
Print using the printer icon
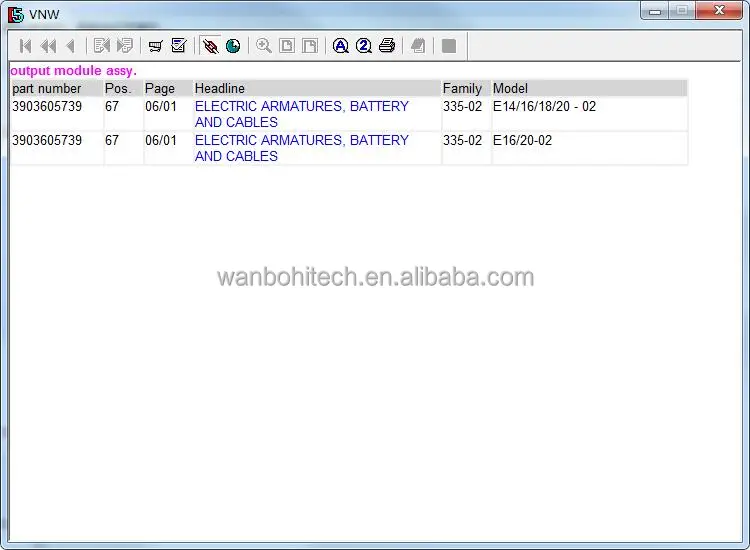386,46
